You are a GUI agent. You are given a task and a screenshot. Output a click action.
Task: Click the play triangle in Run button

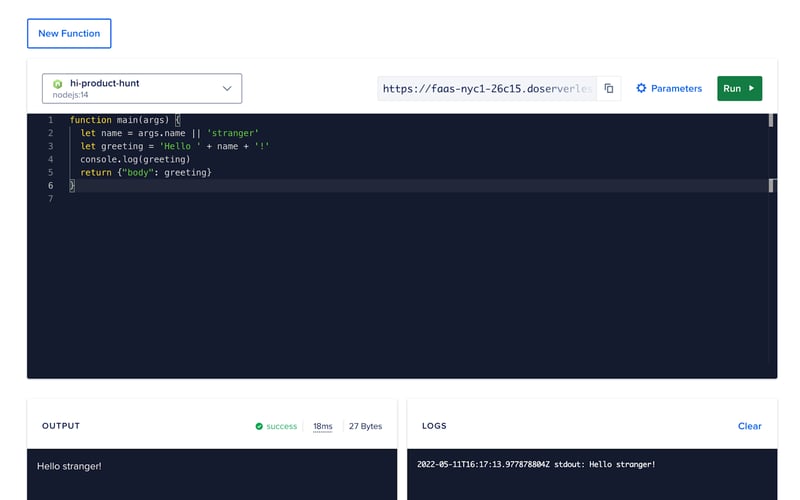click(752, 88)
